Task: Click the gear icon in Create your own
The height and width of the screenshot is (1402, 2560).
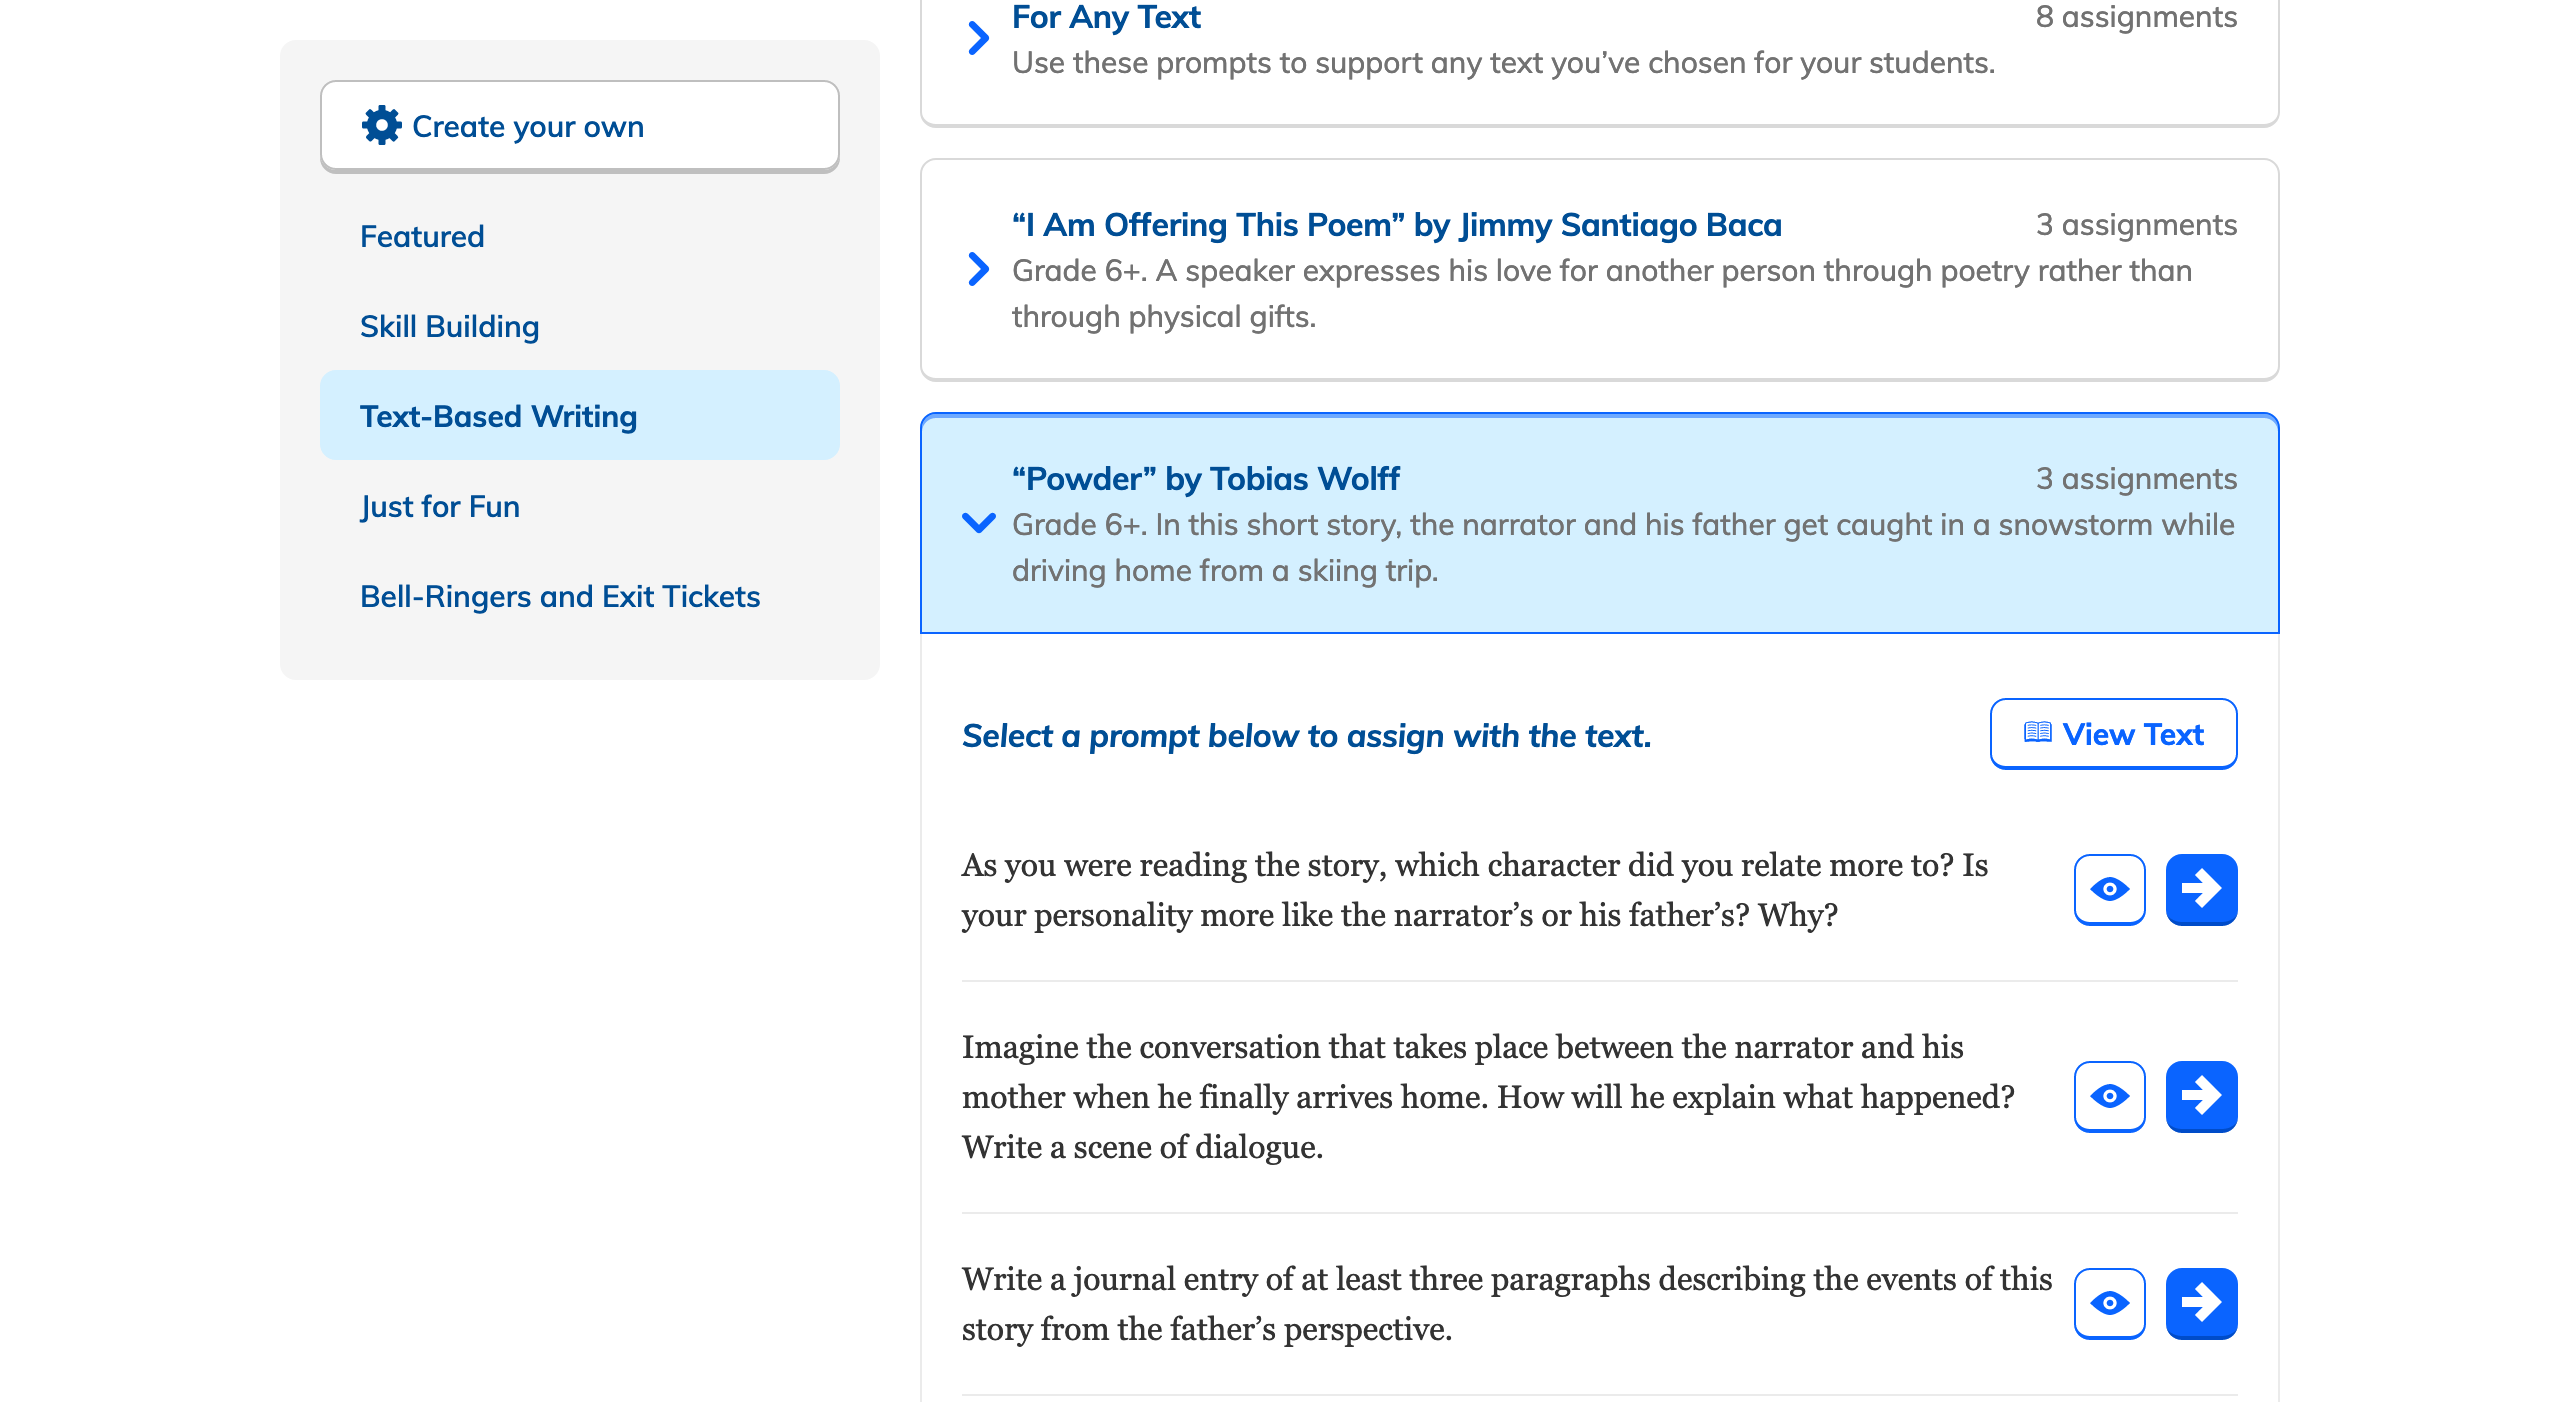Action: point(381,126)
